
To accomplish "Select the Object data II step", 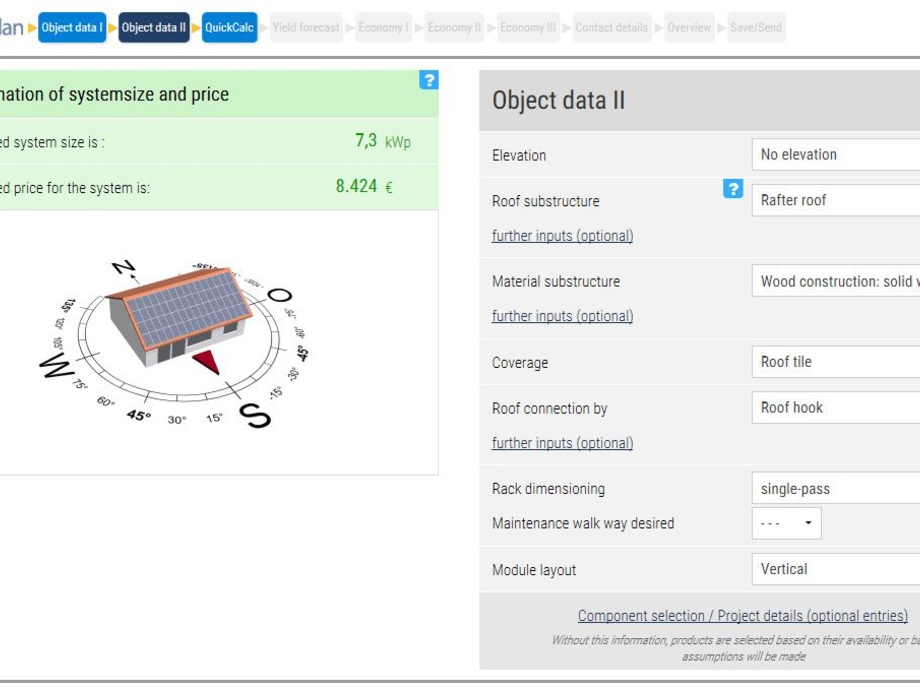I will pyautogui.click(x=153, y=27).
